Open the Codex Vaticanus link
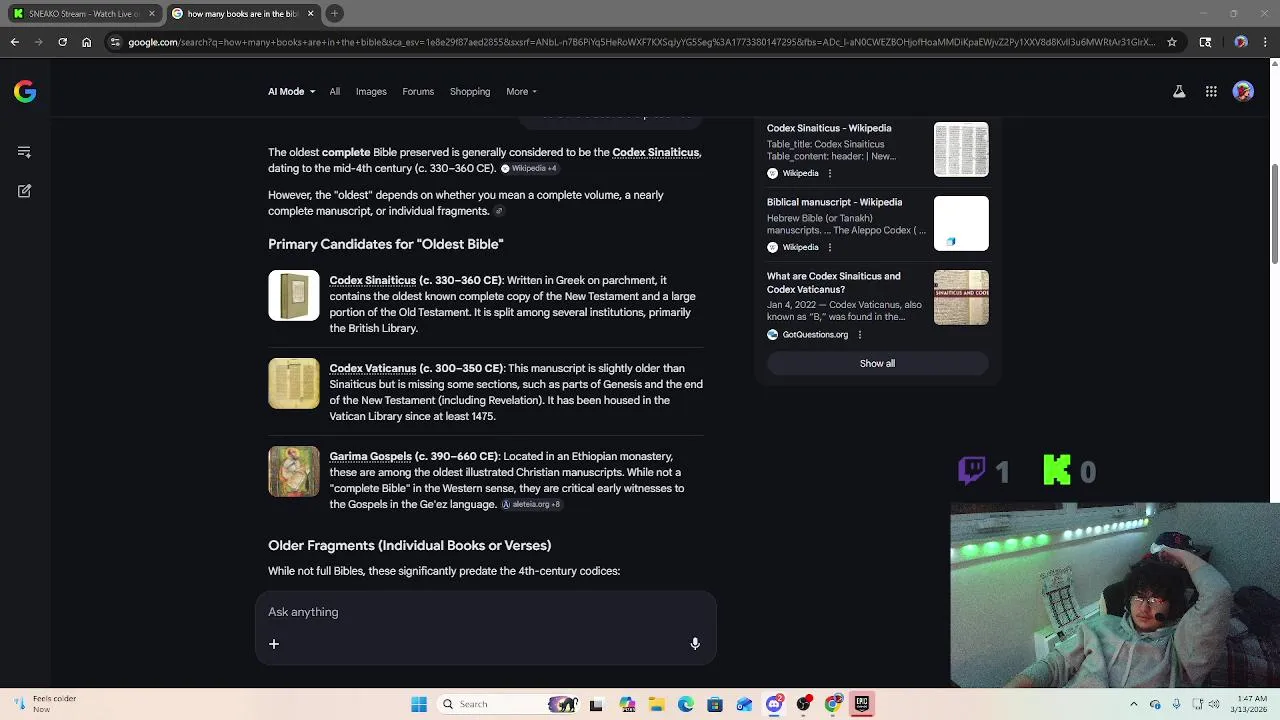The image size is (1280, 720). 373,368
